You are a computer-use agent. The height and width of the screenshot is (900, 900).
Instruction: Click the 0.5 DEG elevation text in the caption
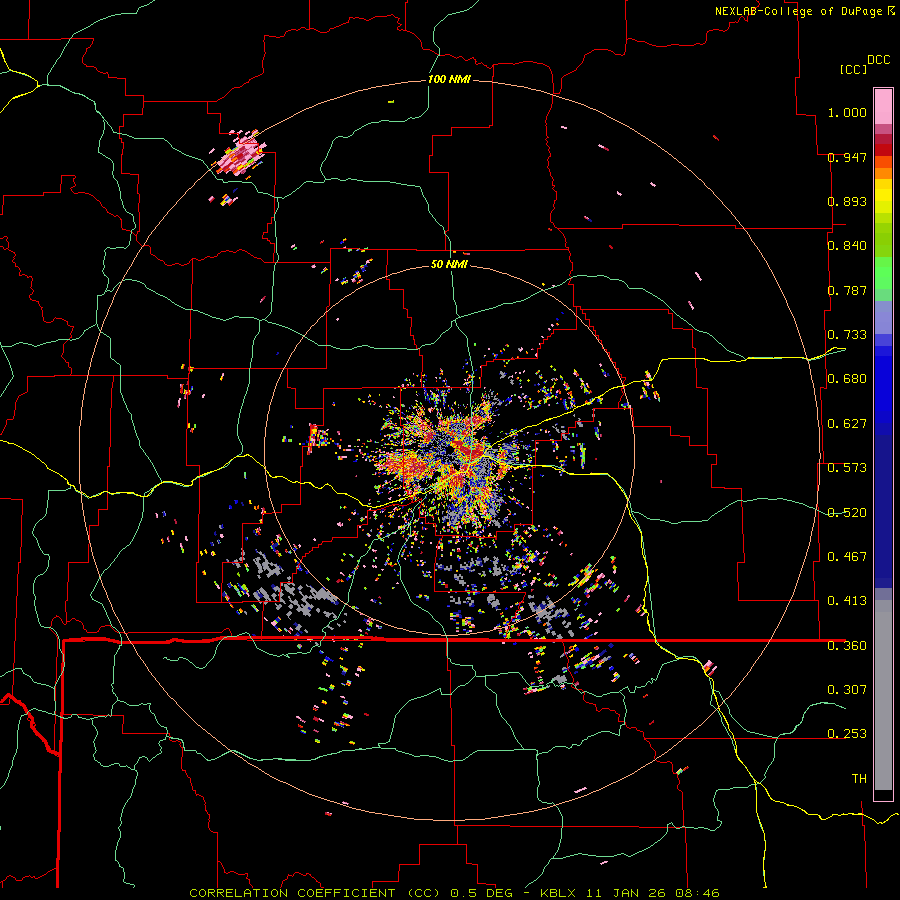(482, 893)
